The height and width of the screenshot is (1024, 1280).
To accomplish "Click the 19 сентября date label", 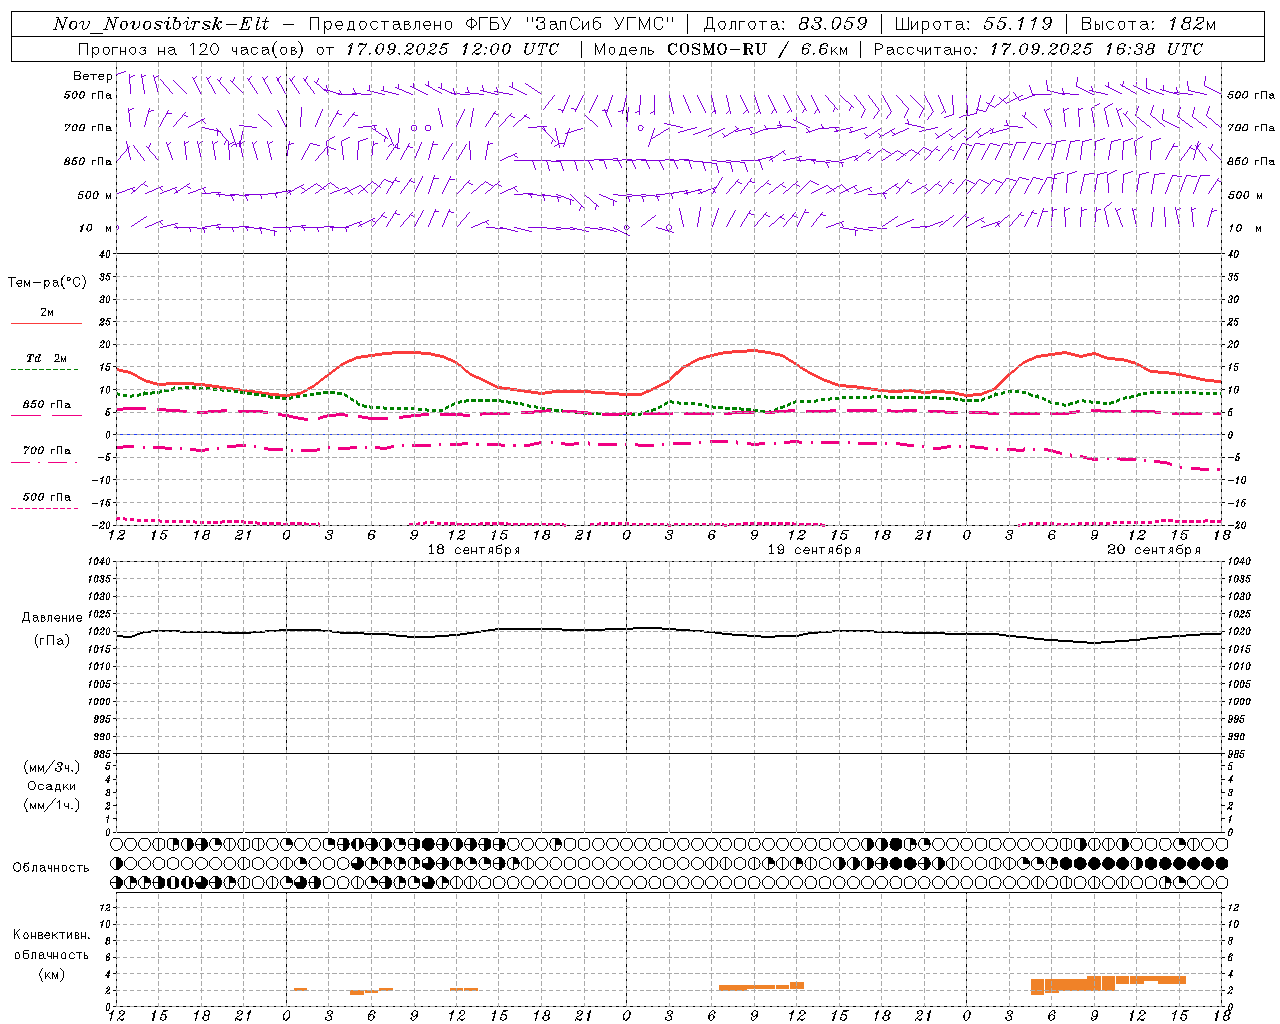I will coord(814,550).
